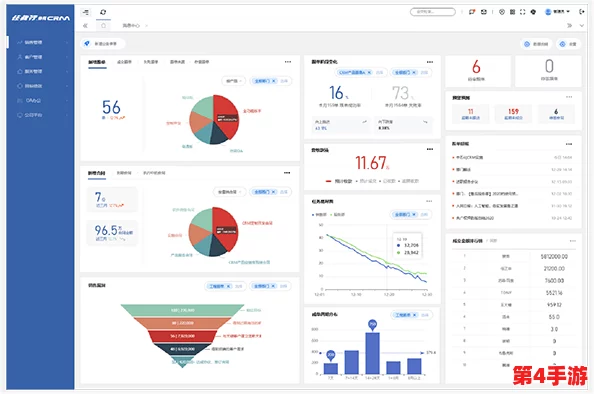Expand chevron of the OA办公 sidebar item
Screen dimensions: 594x394
click(x=67, y=100)
